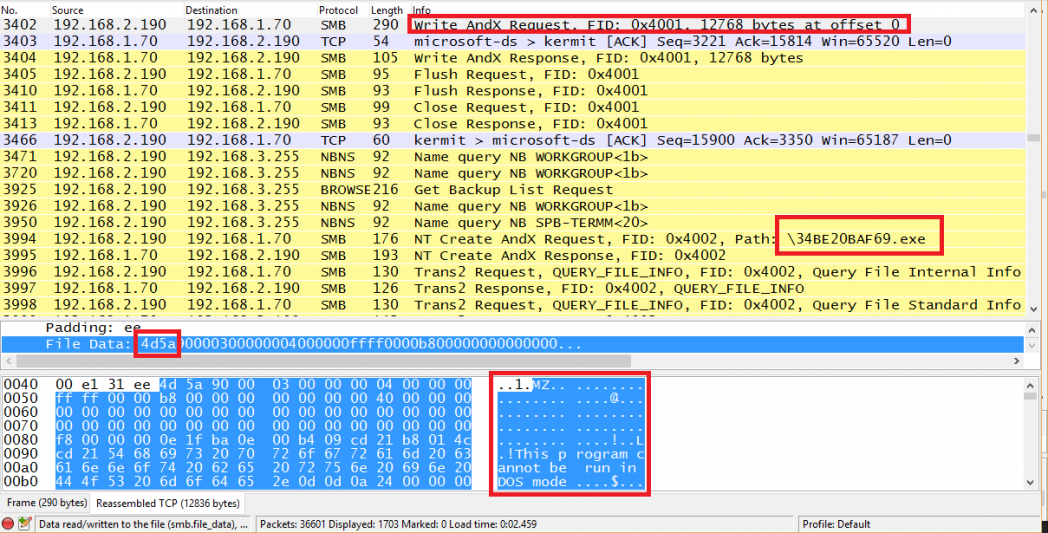1048x533 pixels.
Task: Click hex bytes on offset row 0050
Action: 264,398
